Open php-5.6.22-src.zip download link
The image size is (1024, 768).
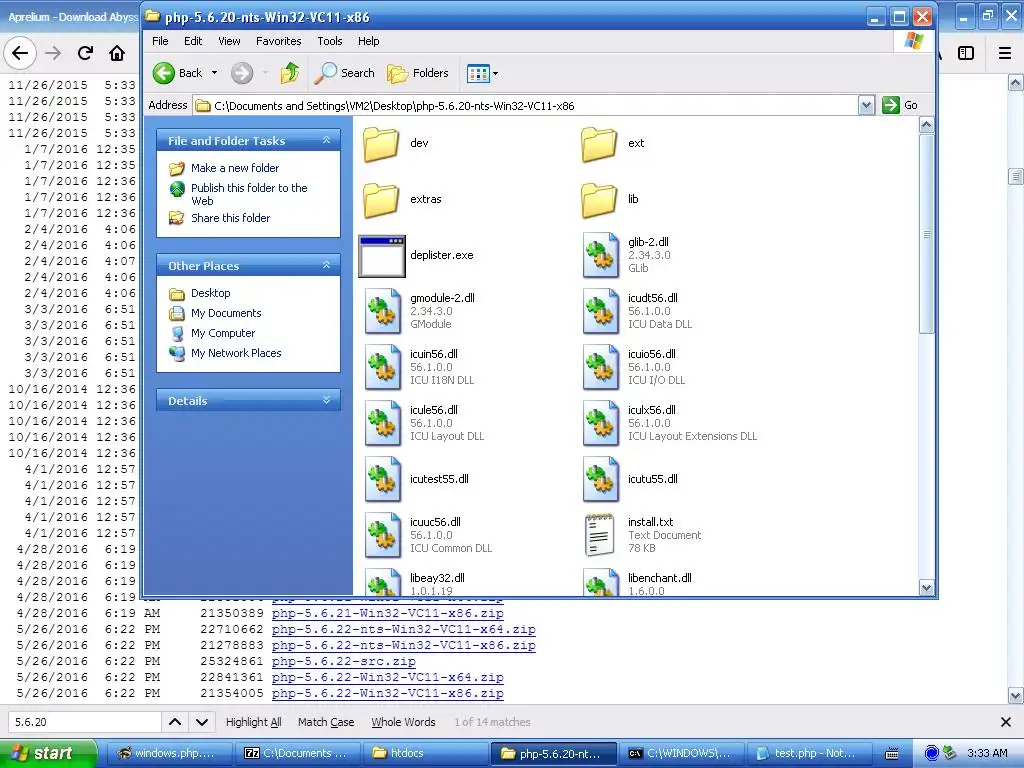point(344,662)
